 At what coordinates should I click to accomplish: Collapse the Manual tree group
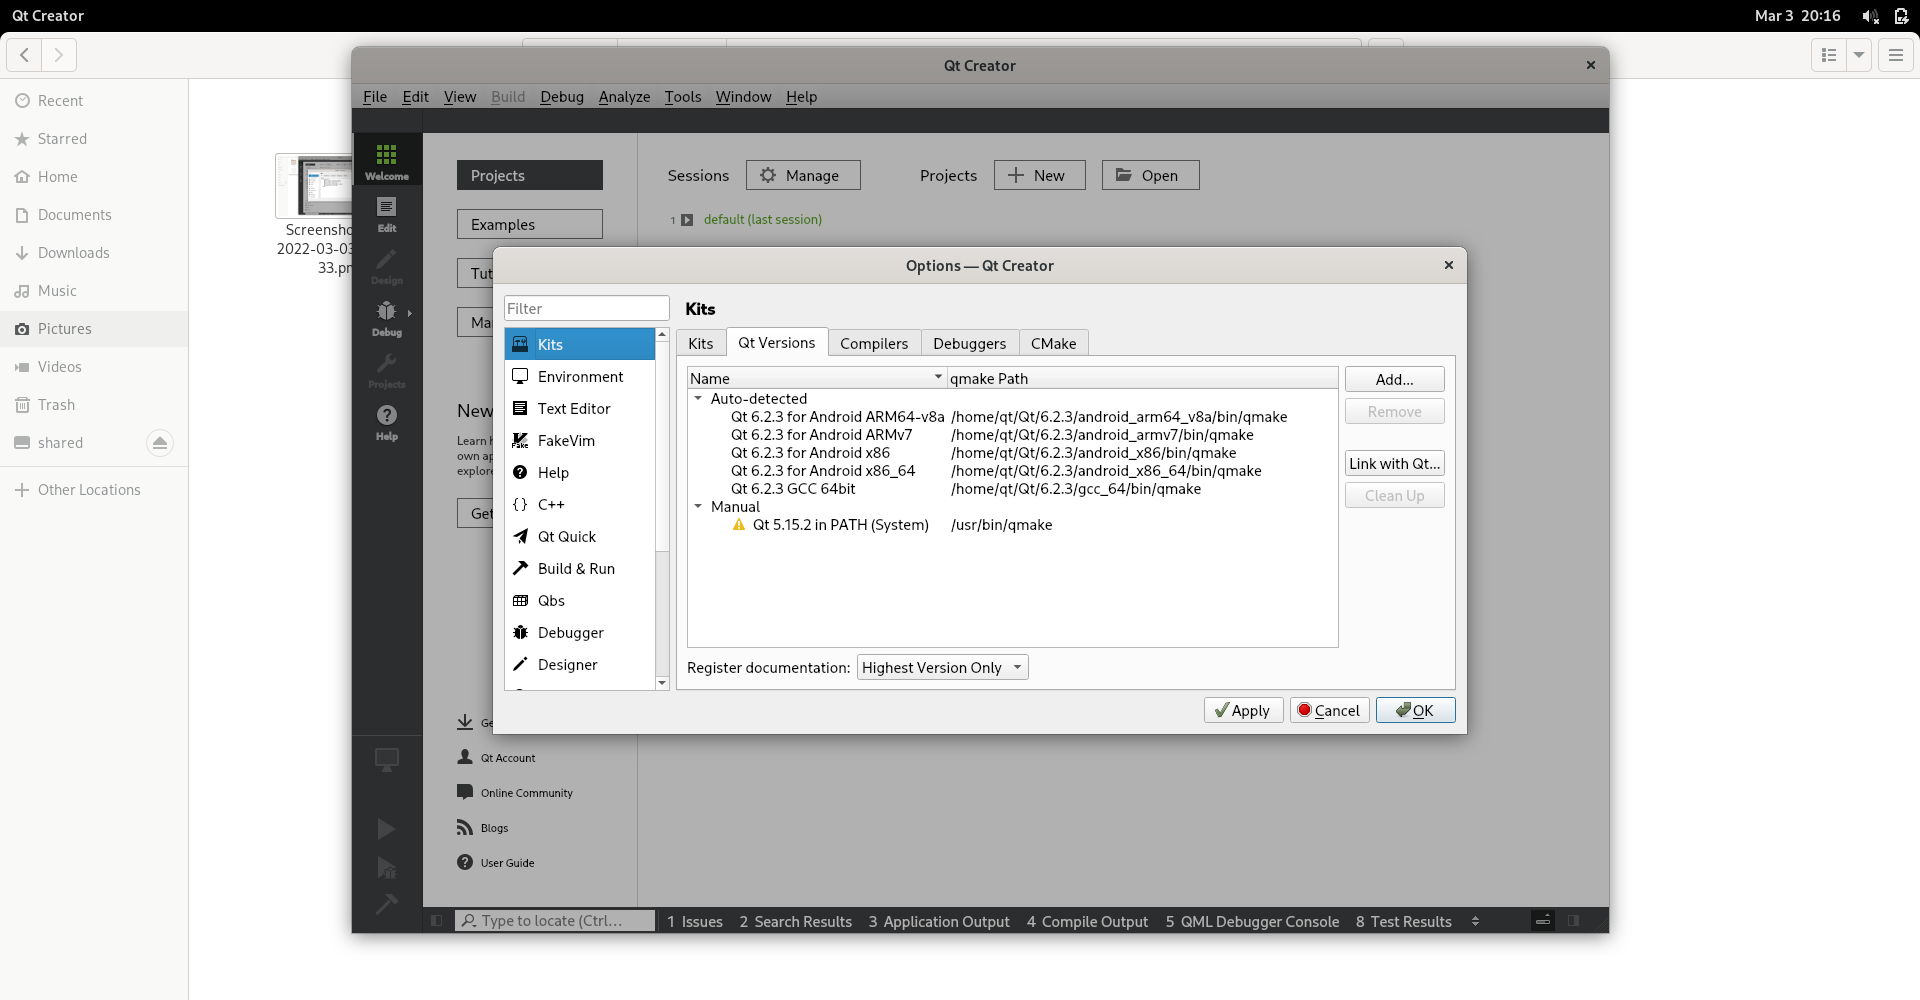point(698,506)
